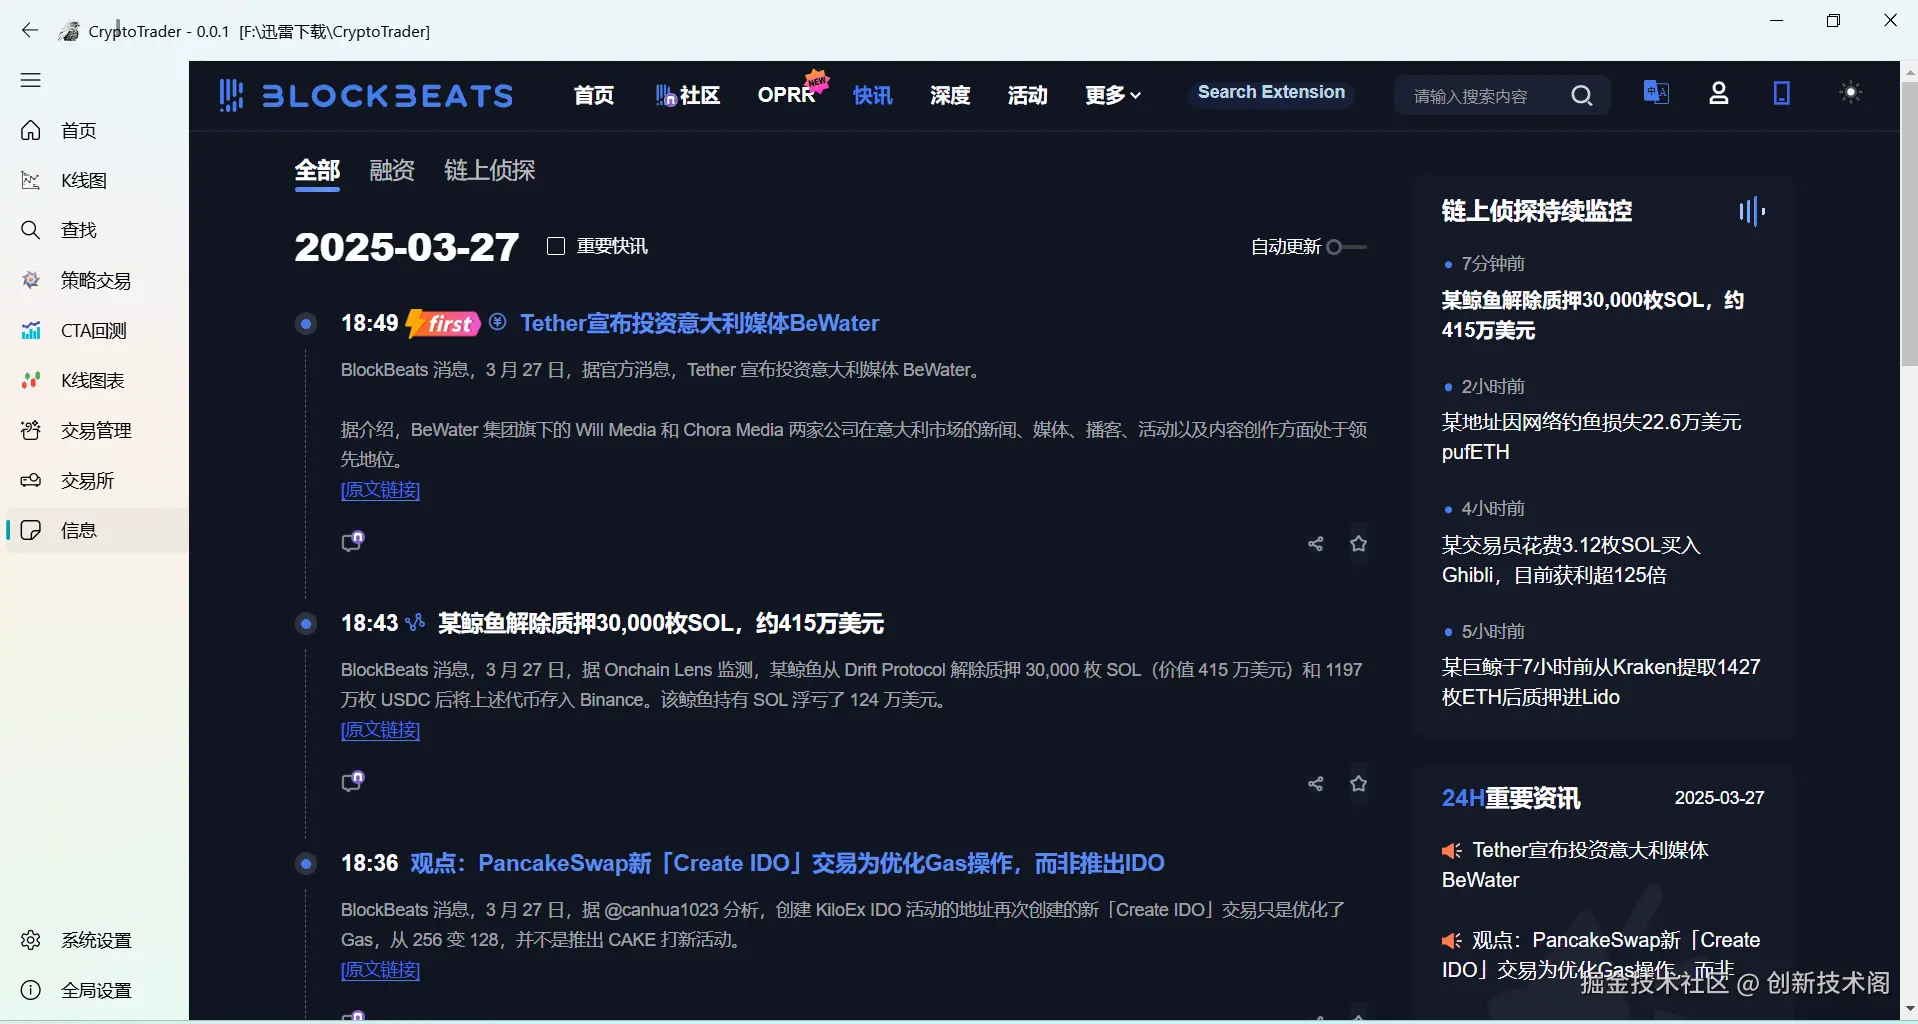Favorite the Tether news with the star
The width and height of the screenshot is (1918, 1024).
[x=1359, y=543]
